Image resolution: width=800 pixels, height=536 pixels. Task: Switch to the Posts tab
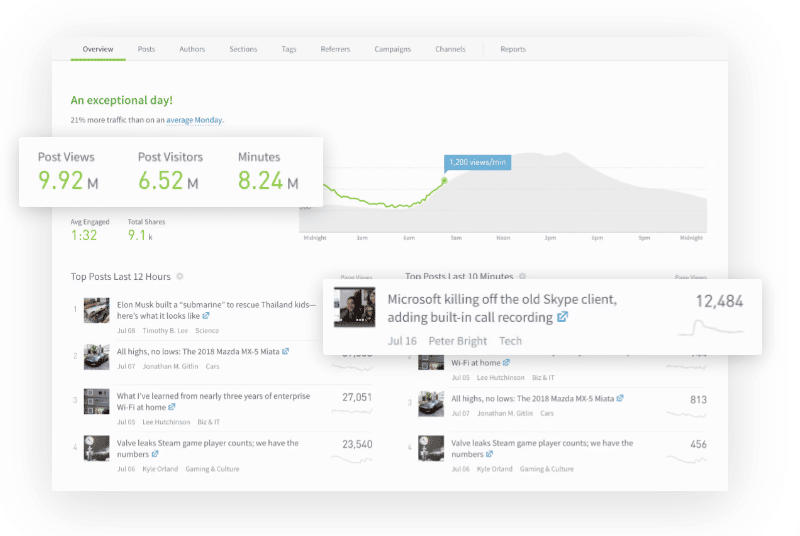pyautogui.click(x=146, y=49)
